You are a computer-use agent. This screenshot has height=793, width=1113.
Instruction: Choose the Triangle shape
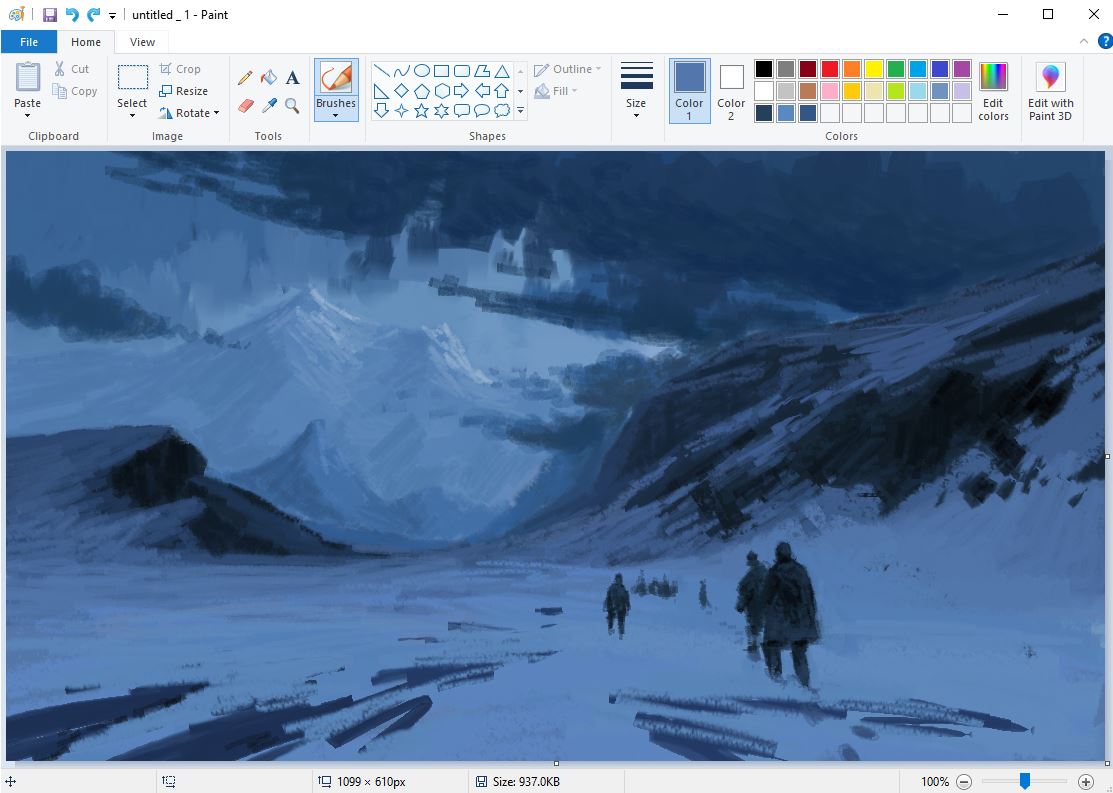pos(502,71)
